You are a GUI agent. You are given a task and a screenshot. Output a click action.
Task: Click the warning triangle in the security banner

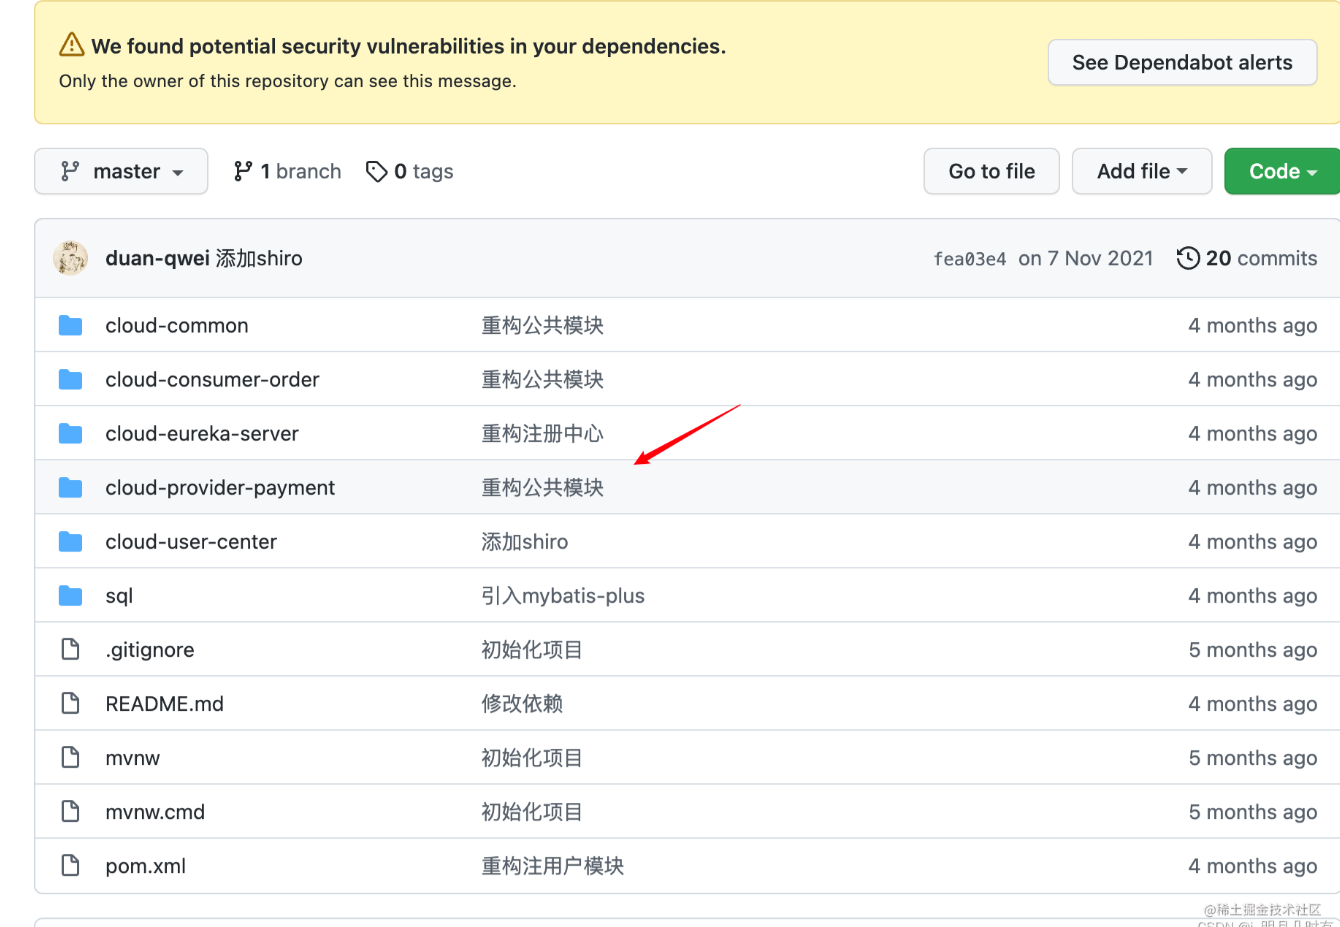click(72, 44)
